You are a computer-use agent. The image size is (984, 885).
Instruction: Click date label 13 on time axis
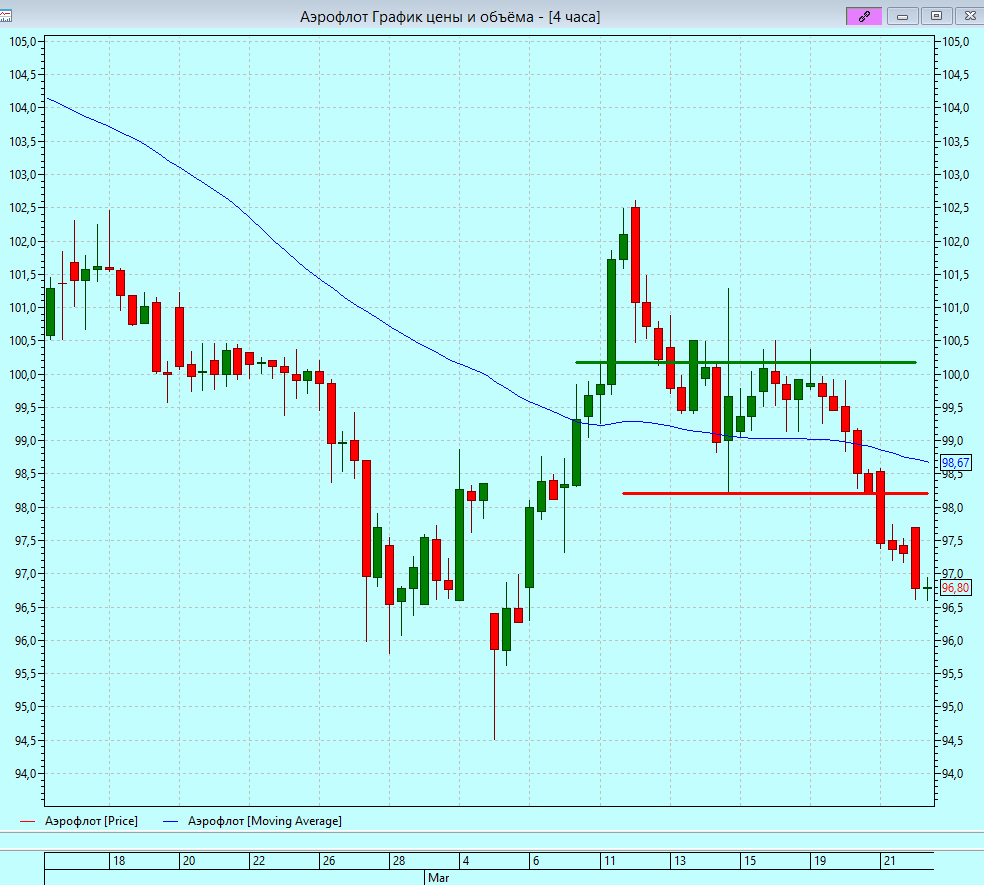click(x=680, y=861)
